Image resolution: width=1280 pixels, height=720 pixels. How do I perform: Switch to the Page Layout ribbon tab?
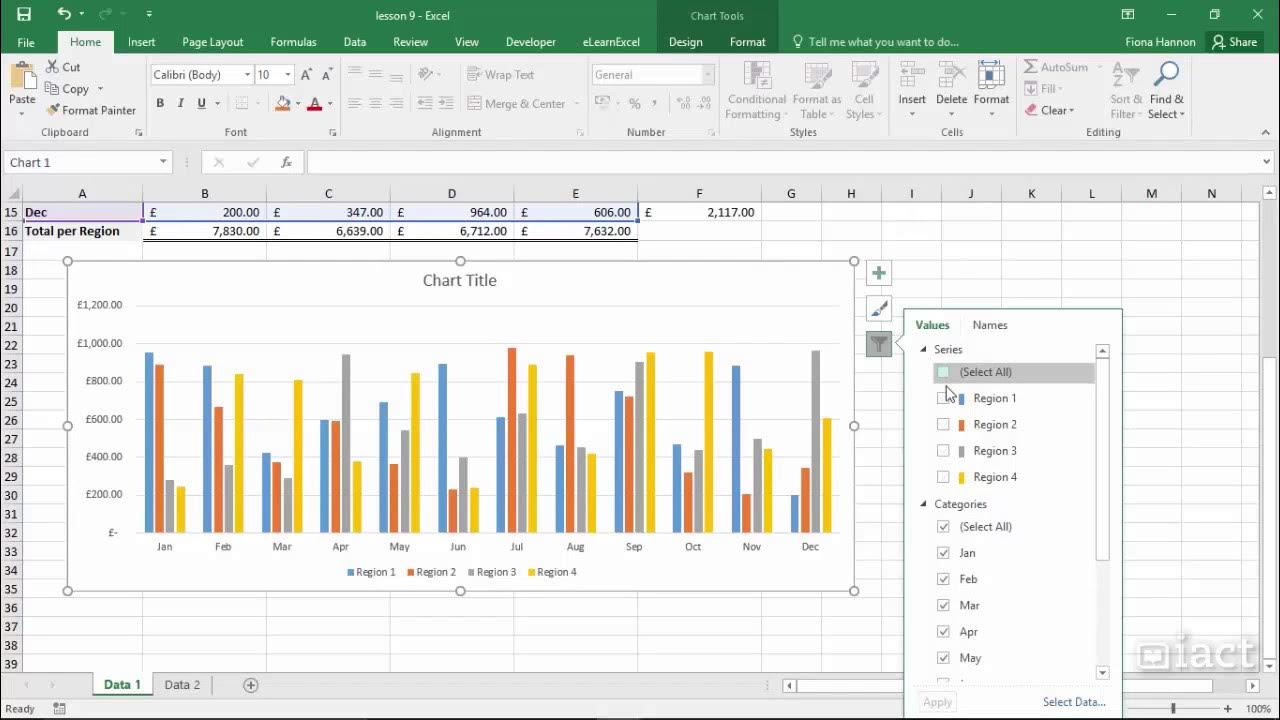tap(212, 42)
